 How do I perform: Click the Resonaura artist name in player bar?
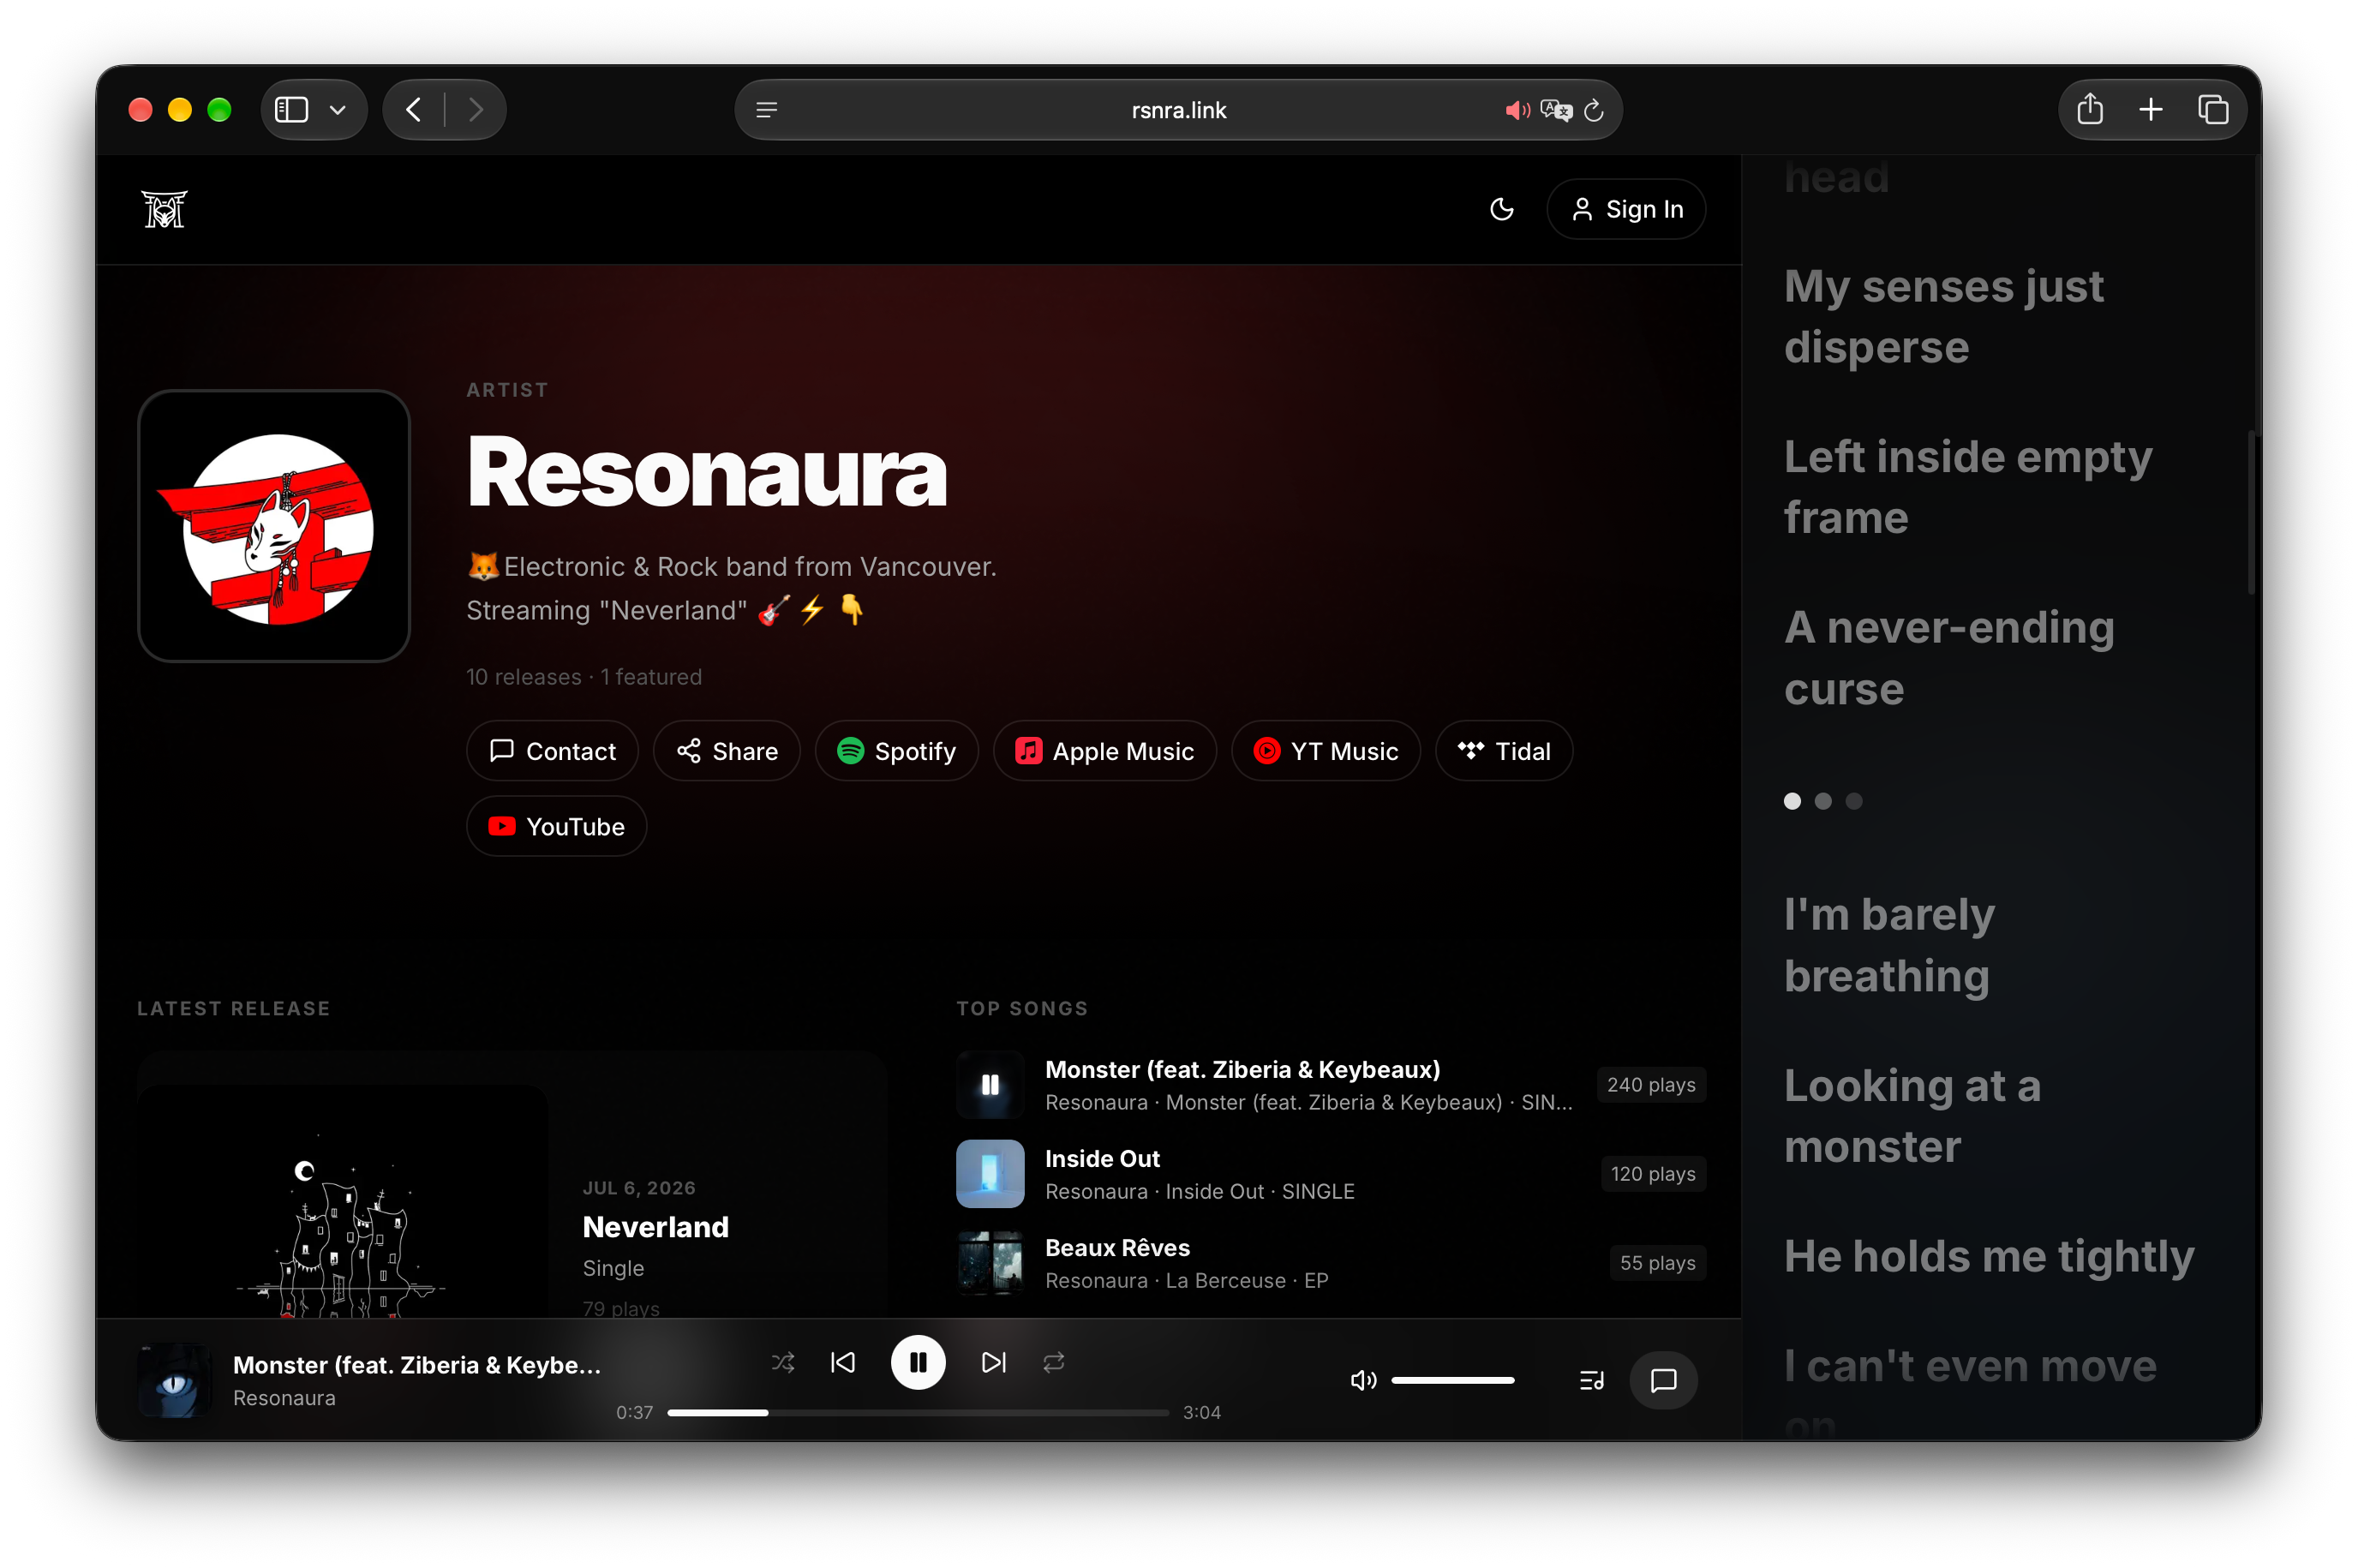pyautogui.click(x=284, y=1398)
